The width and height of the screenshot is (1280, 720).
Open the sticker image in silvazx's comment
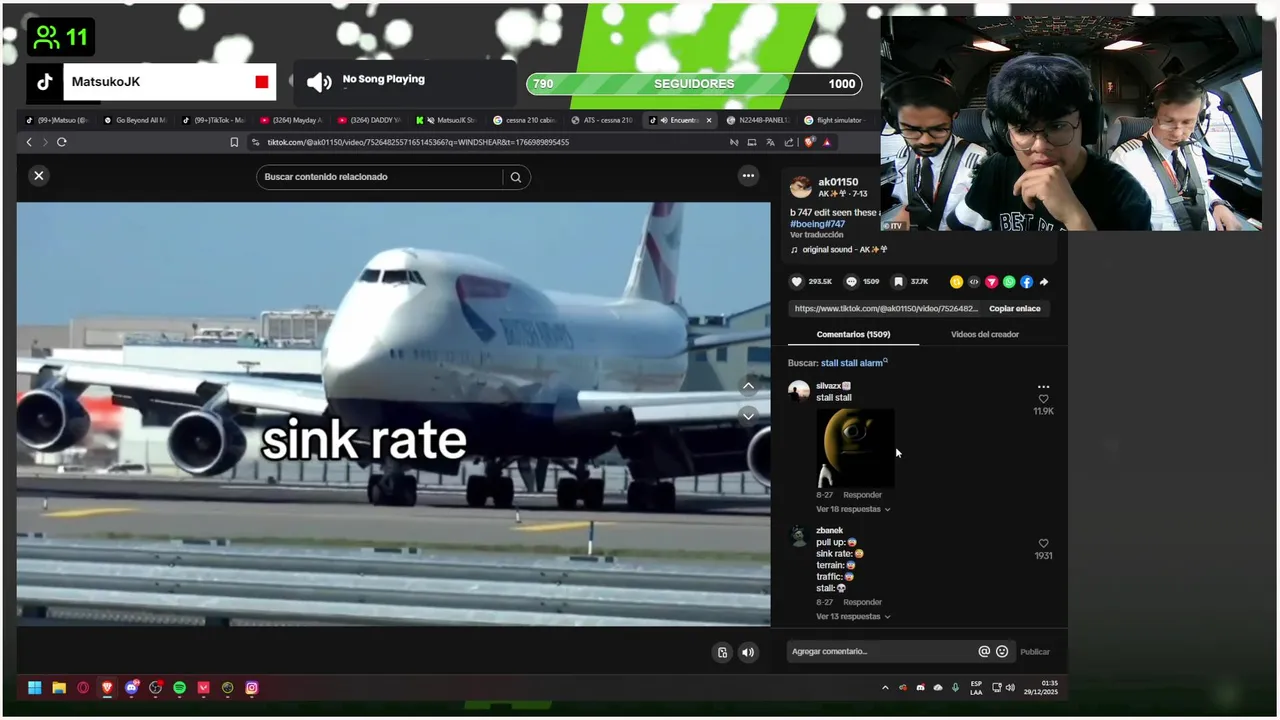(x=856, y=448)
